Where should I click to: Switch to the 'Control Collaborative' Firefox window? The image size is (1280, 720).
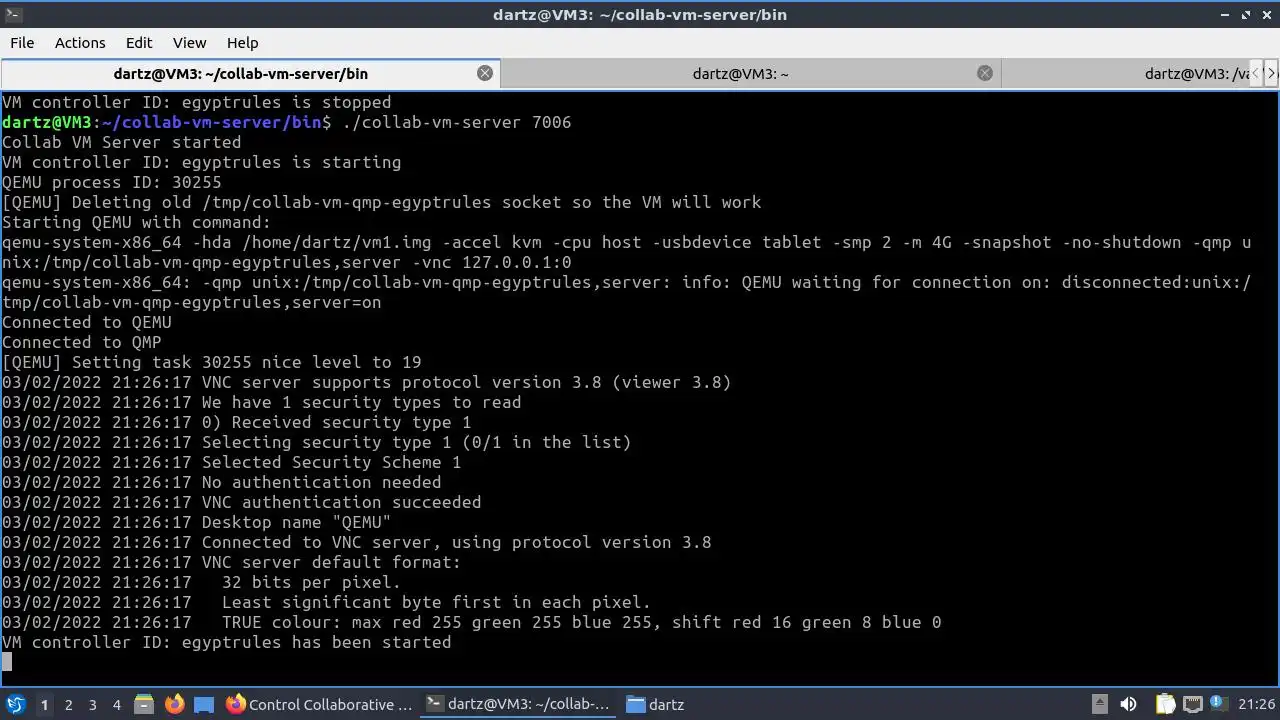point(319,705)
